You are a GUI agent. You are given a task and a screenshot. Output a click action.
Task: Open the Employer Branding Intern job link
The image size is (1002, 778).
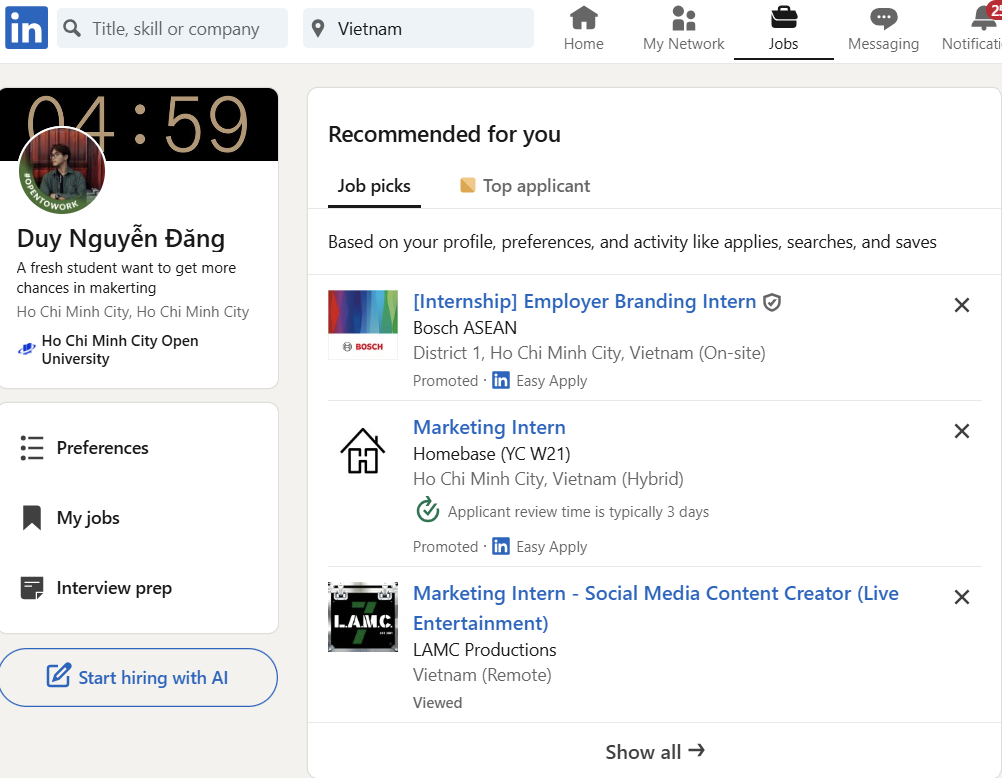(585, 301)
